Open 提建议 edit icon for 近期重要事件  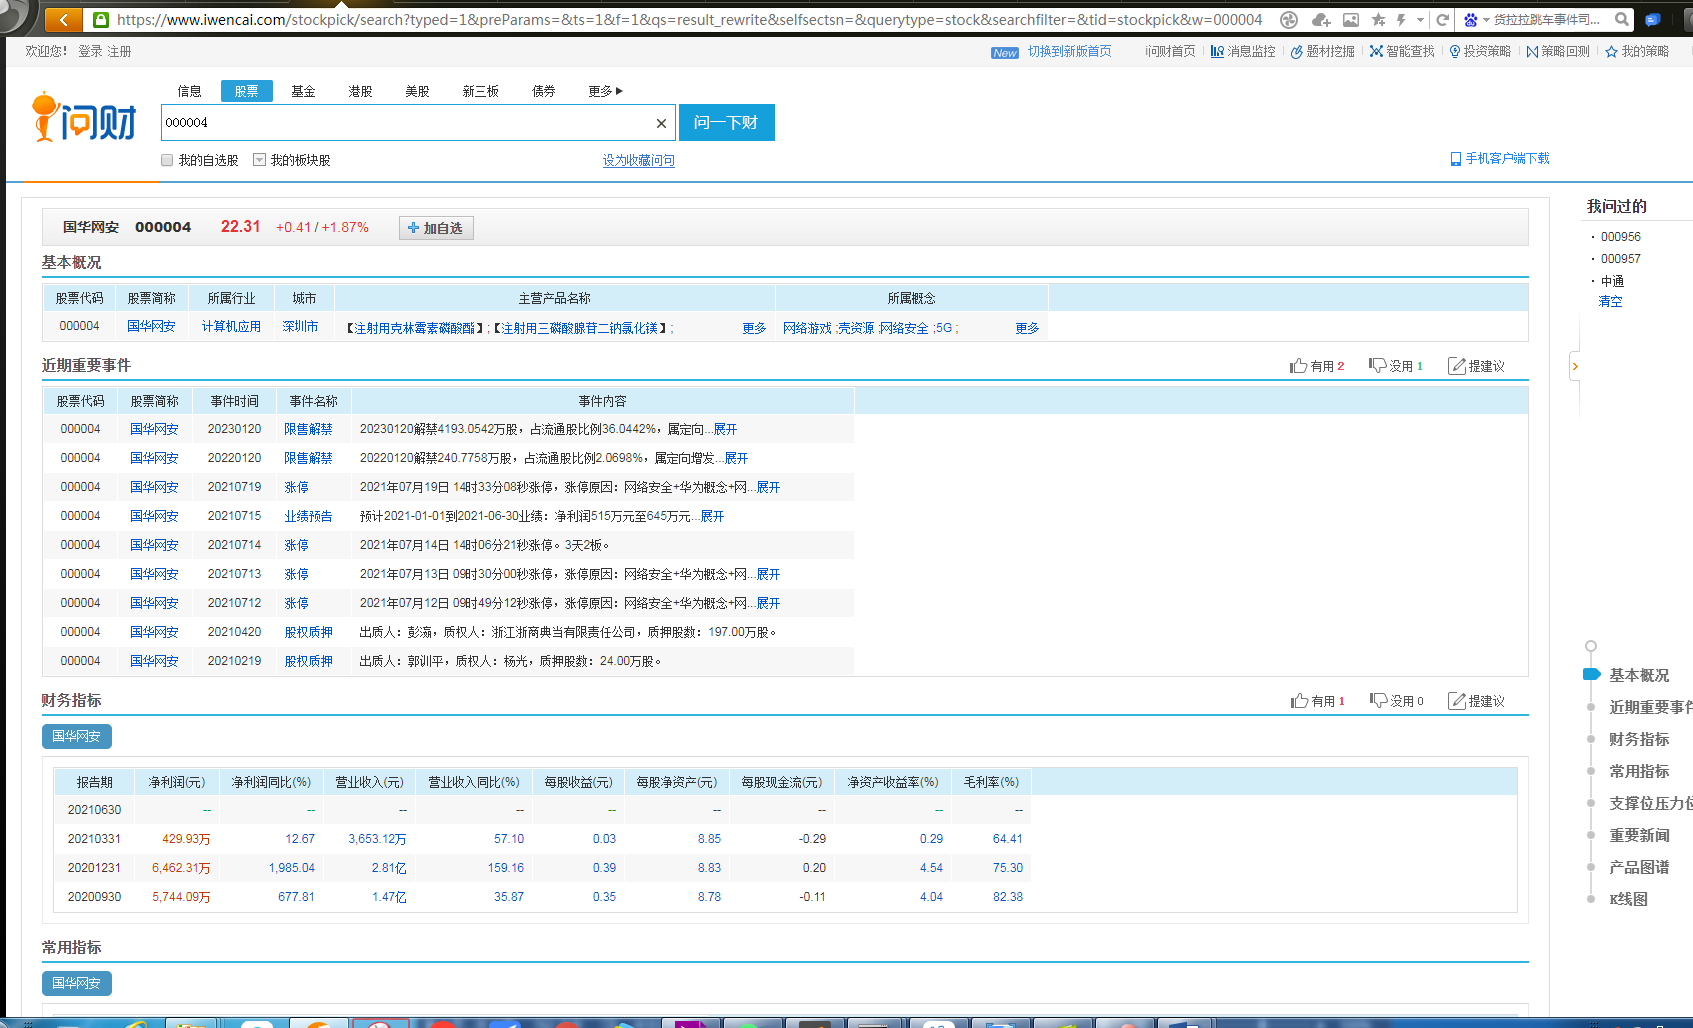pos(1457,366)
